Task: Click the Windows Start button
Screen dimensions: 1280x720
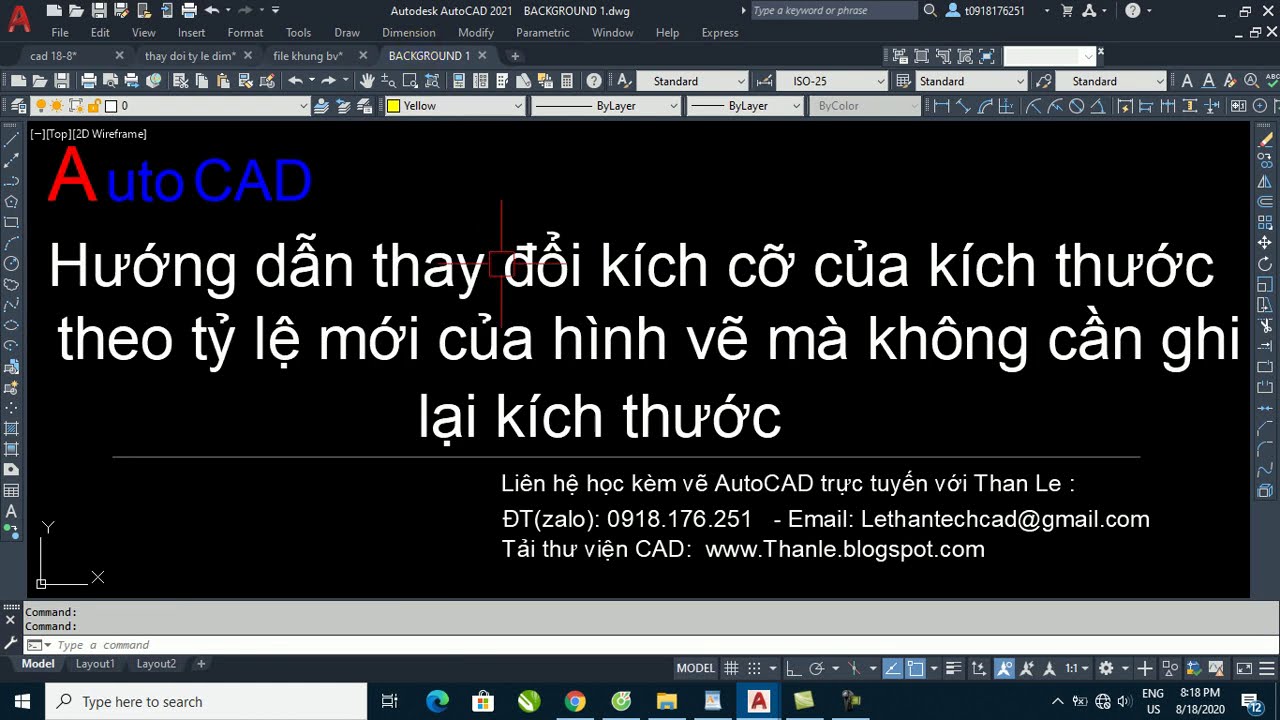Action: point(22,702)
